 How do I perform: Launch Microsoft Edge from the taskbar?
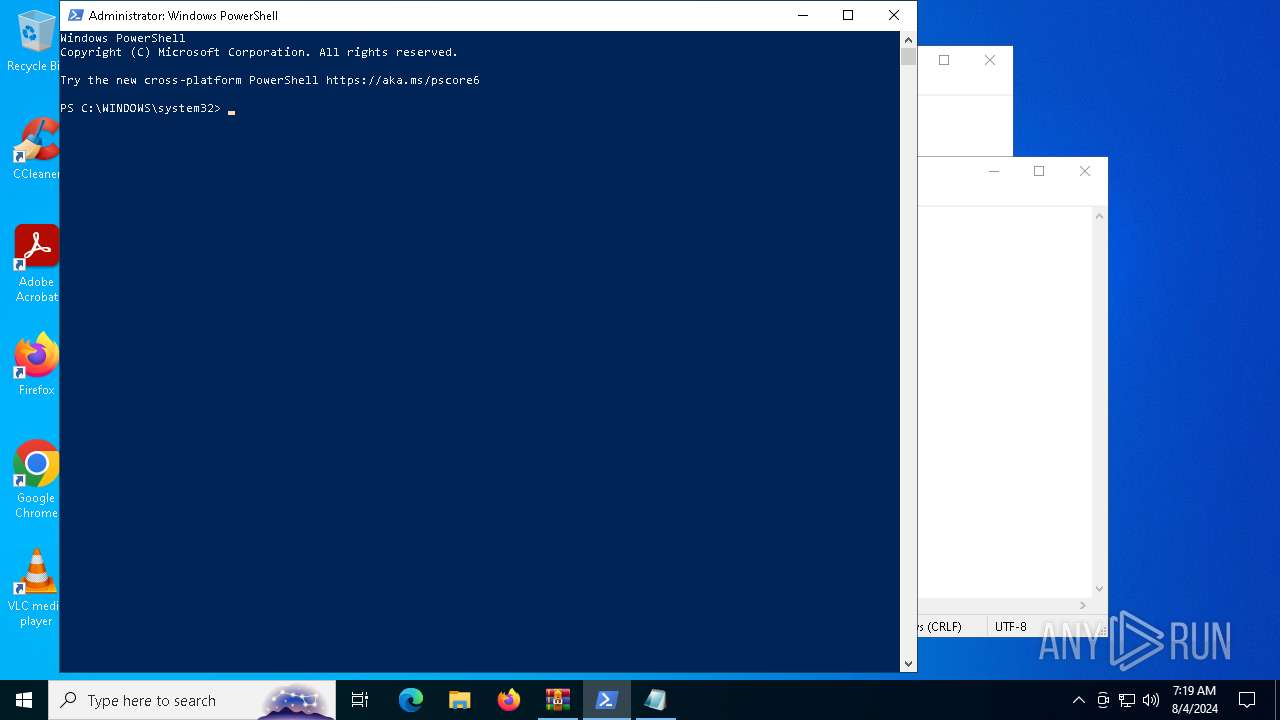click(x=411, y=700)
